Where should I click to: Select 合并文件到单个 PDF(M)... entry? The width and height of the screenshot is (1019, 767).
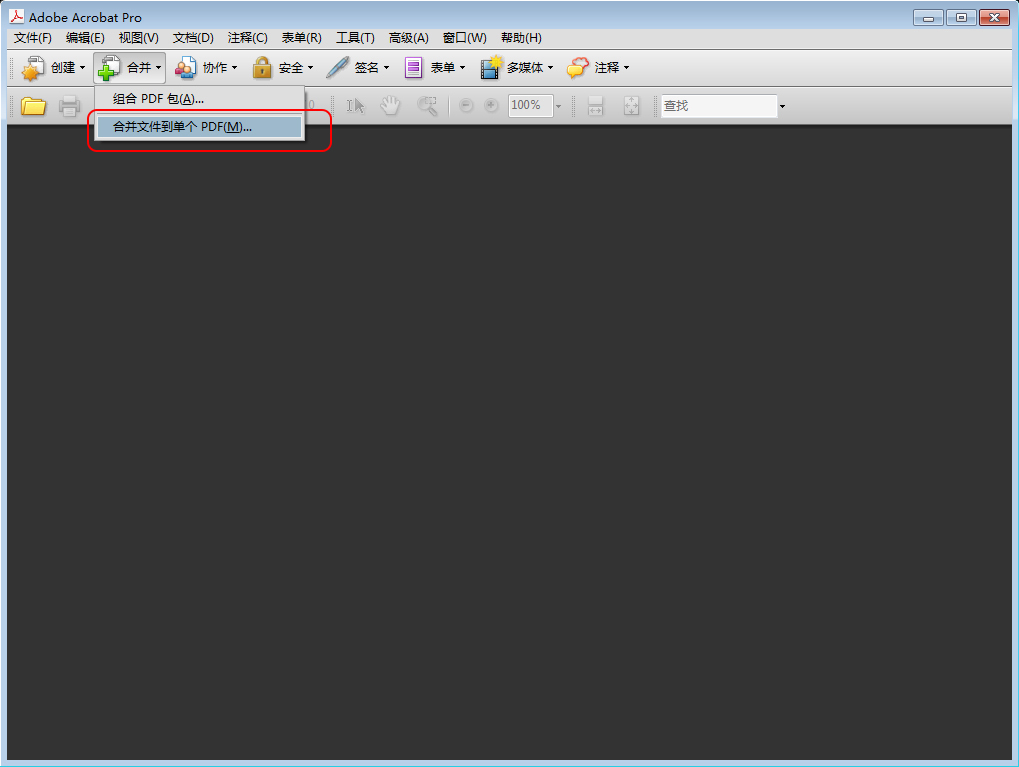[x=200, y=127]
